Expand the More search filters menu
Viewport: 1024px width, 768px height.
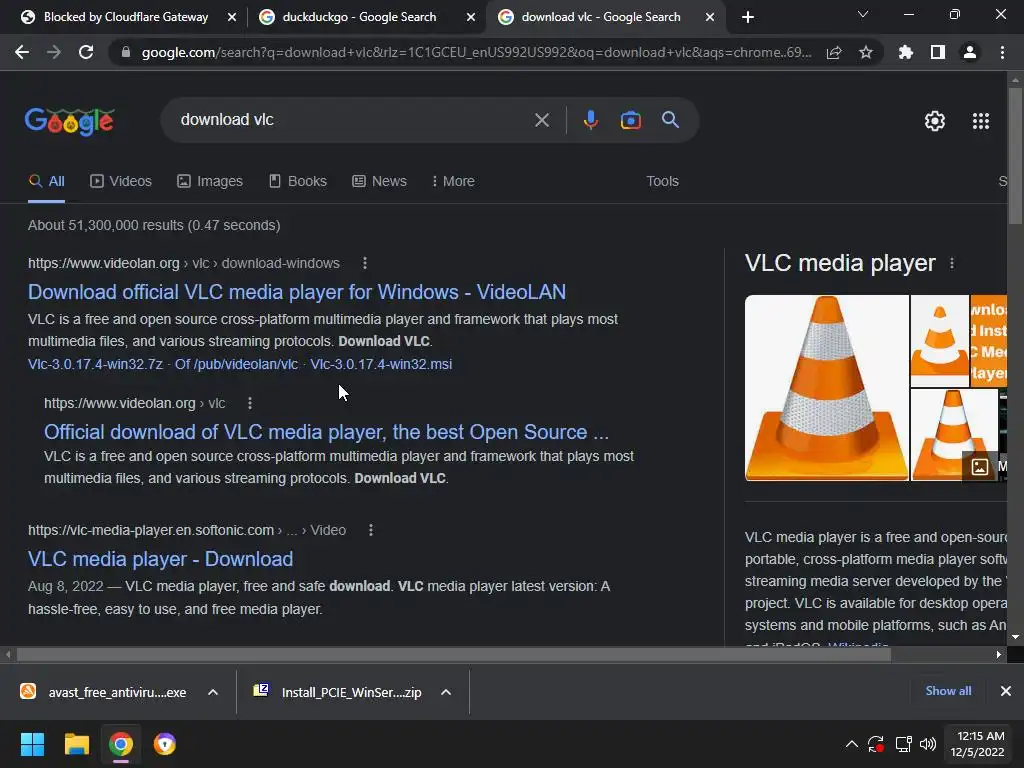click(453, 182)
